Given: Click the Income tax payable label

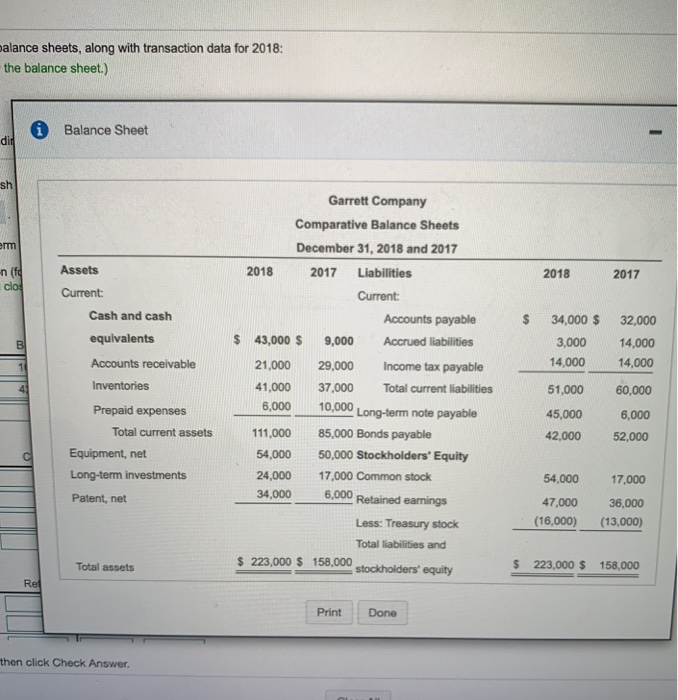Looking at the screenshot, I should (x=433, y=367).
